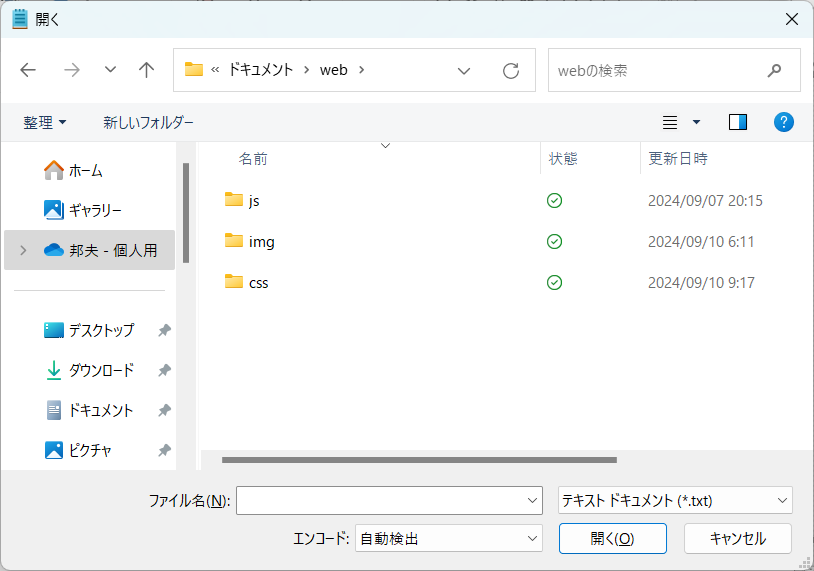The image size is (814, 571).
Task: Click the pin icon beside ドキュメント
Action: click(164, 410)
